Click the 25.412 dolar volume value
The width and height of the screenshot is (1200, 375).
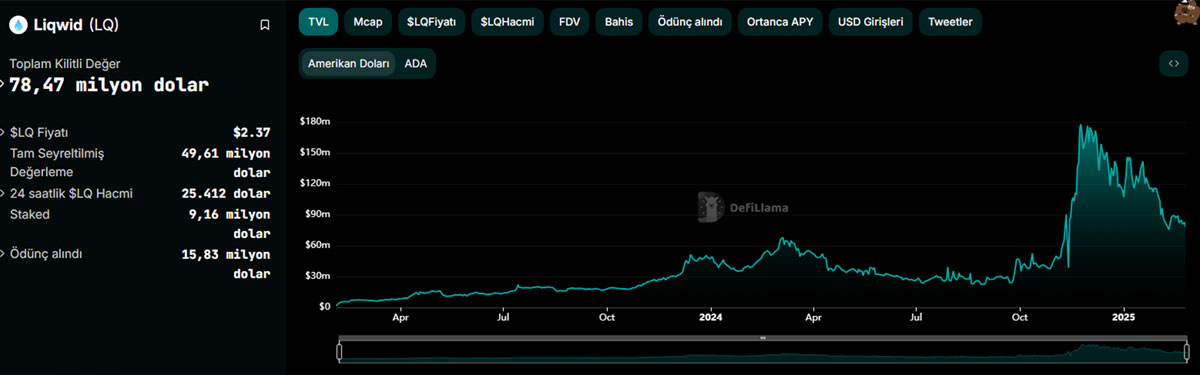click(227, 193)
